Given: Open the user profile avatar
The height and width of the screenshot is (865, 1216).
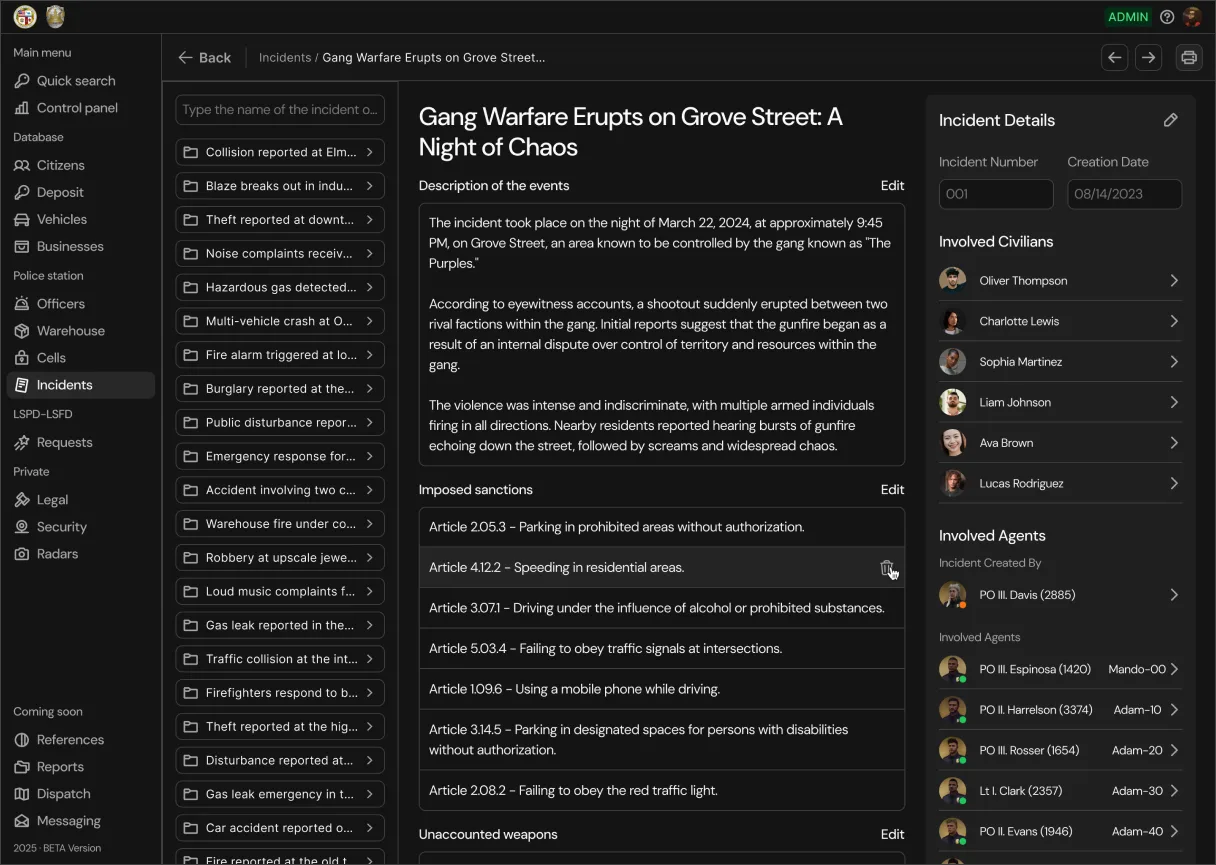Looking at the screenshot, I should 1192,17.
